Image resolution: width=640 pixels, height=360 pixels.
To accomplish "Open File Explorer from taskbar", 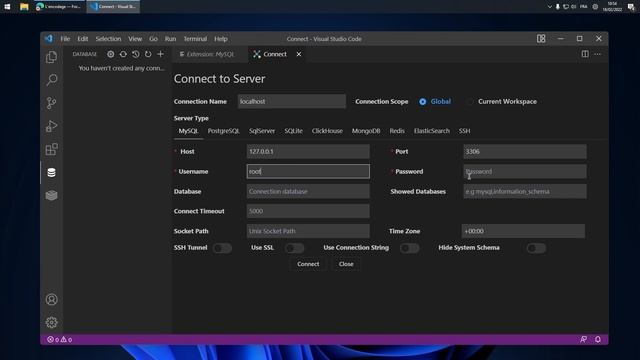I will click(24, 7).
